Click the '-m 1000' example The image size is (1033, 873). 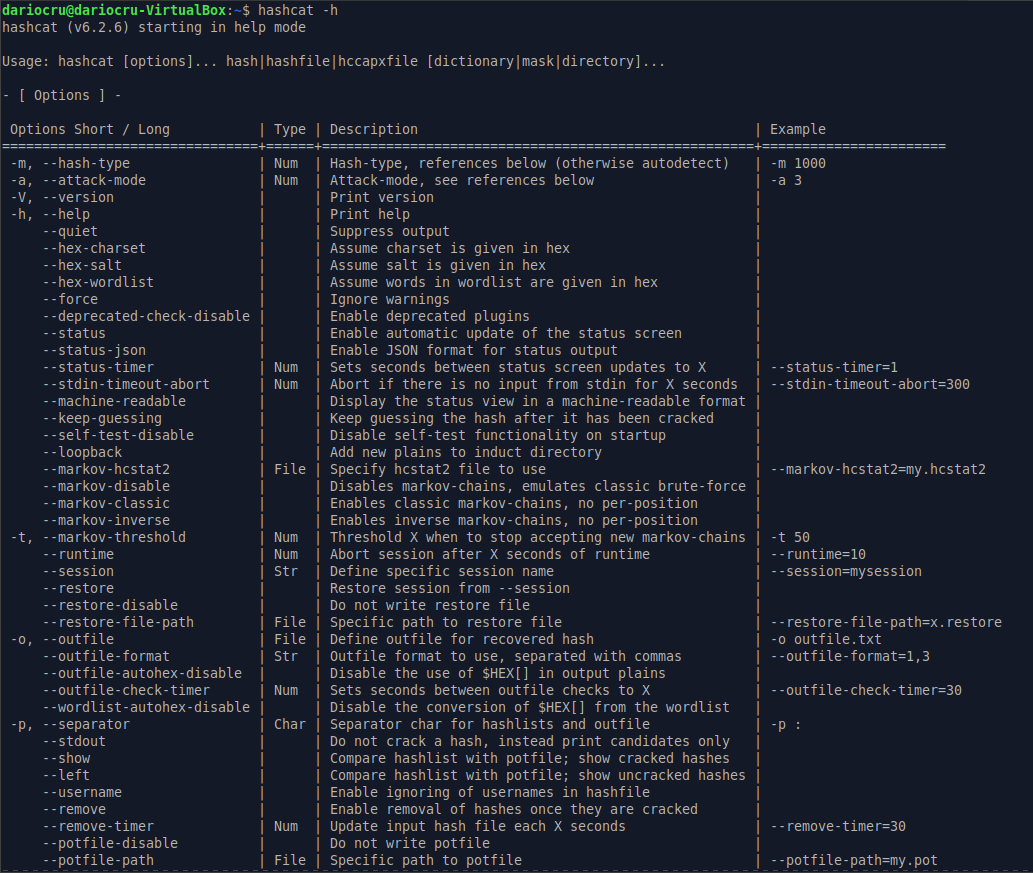pyautogui.click(x=798, y=163)
